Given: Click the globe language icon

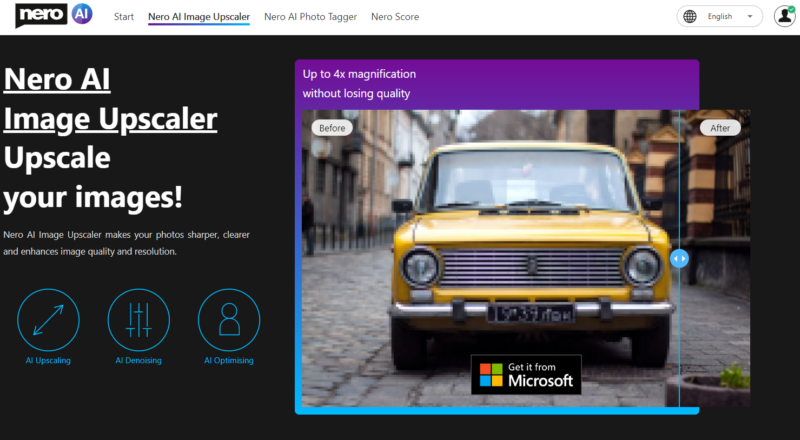Looking at the screenshot, I should (x=690, y=16).
